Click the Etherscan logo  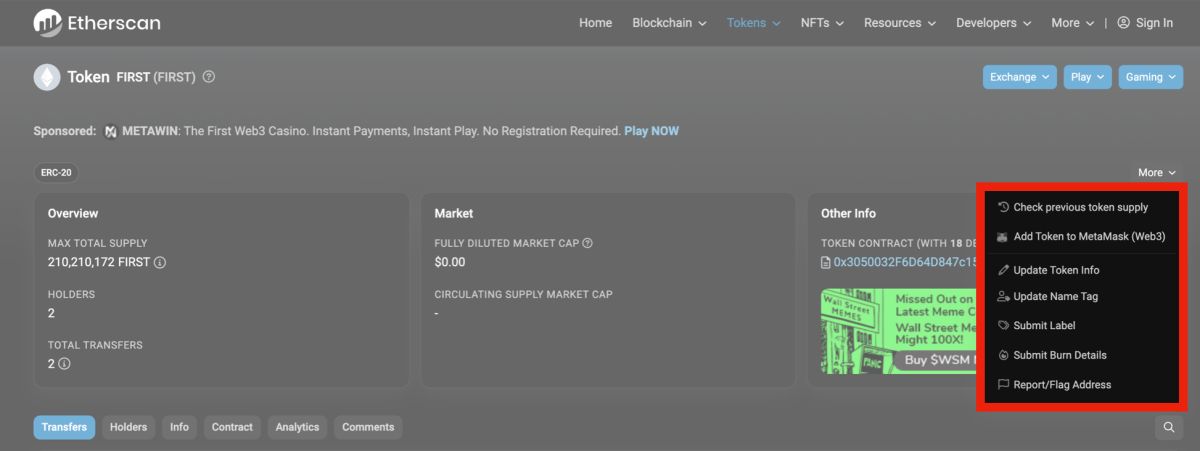click(96, 22)
